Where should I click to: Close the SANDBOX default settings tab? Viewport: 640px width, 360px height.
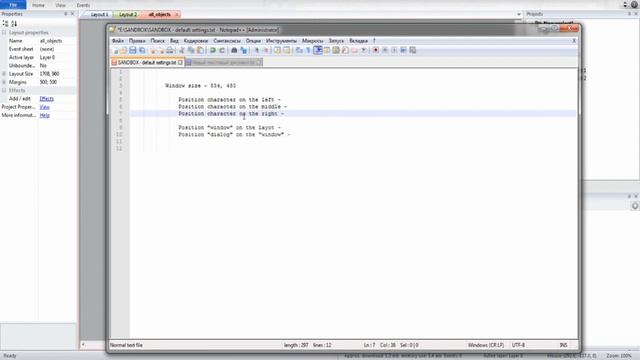coord(180,62)
